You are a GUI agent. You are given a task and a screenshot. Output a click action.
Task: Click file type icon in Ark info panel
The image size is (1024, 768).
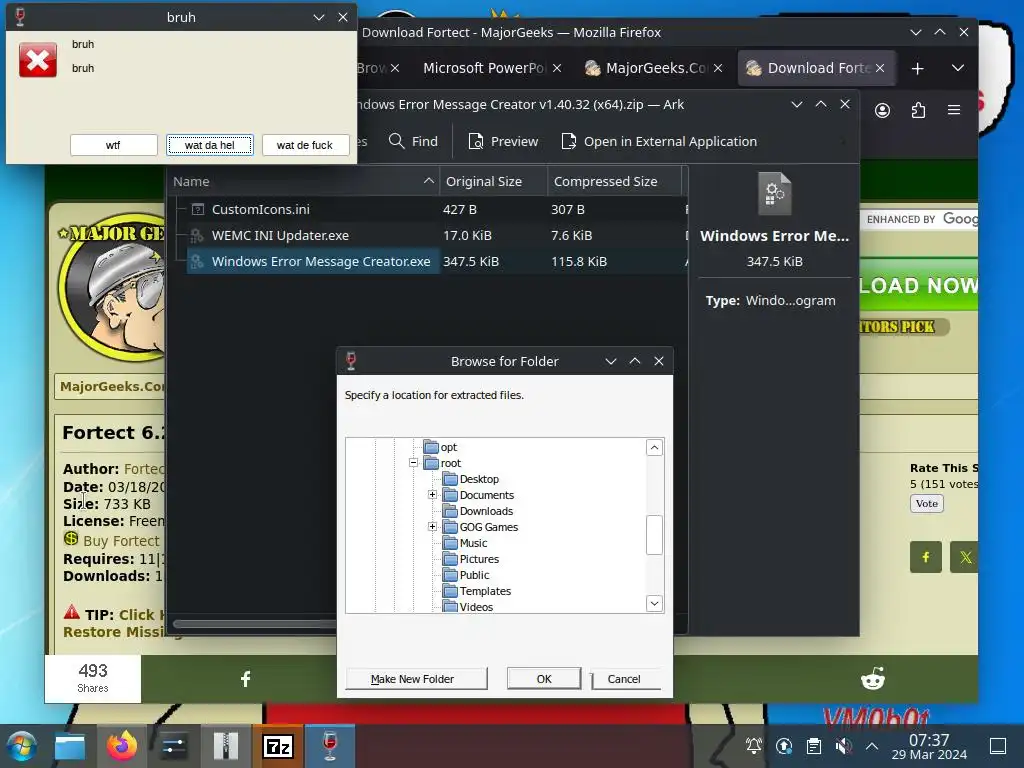775,193
